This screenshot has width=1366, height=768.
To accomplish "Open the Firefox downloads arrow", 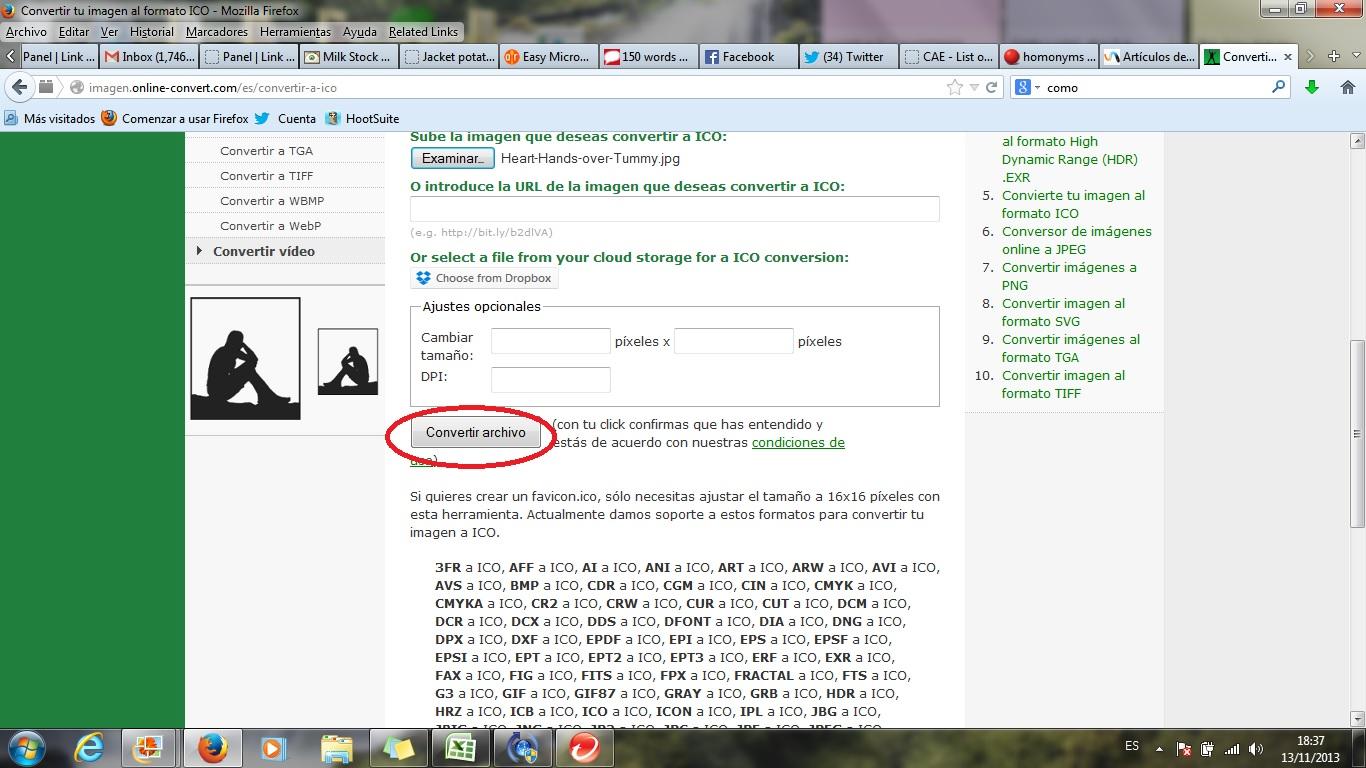I will (1312, 88).
